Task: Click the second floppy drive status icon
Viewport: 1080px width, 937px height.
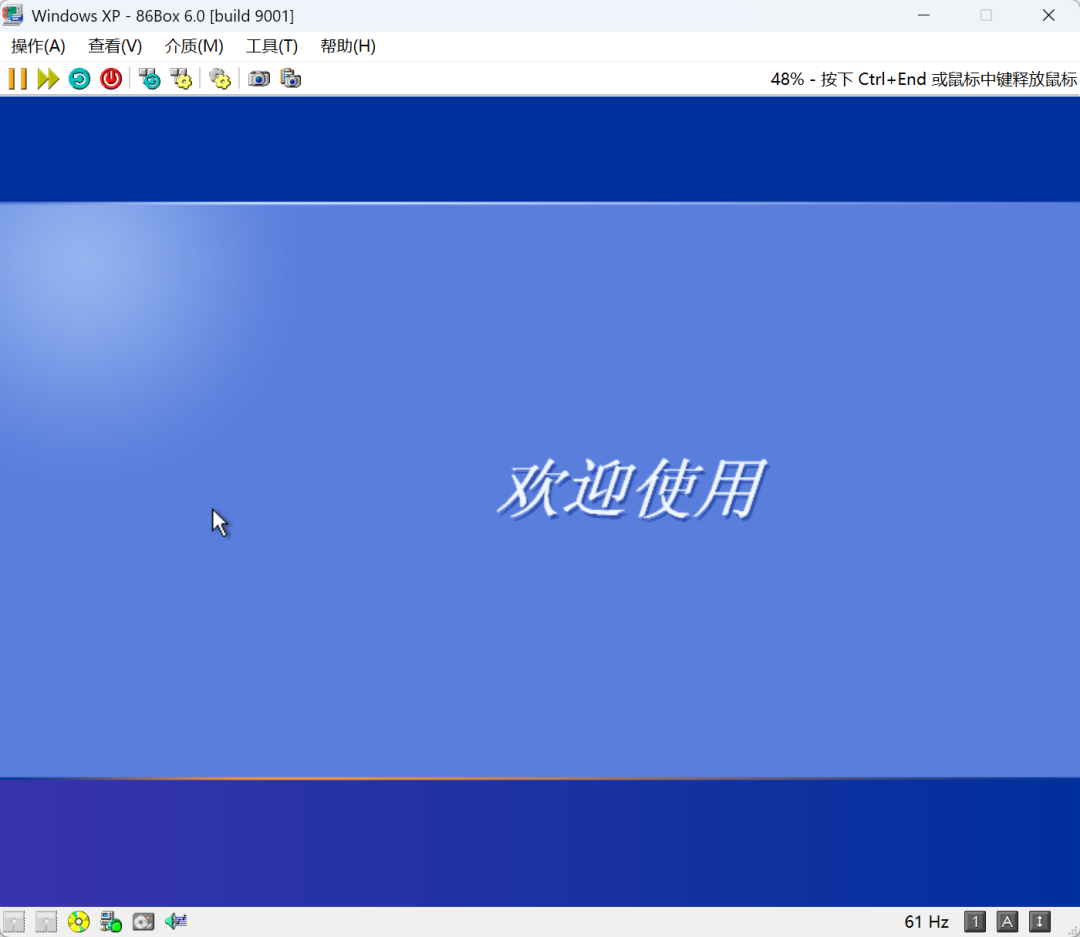Action: [46, 922]
